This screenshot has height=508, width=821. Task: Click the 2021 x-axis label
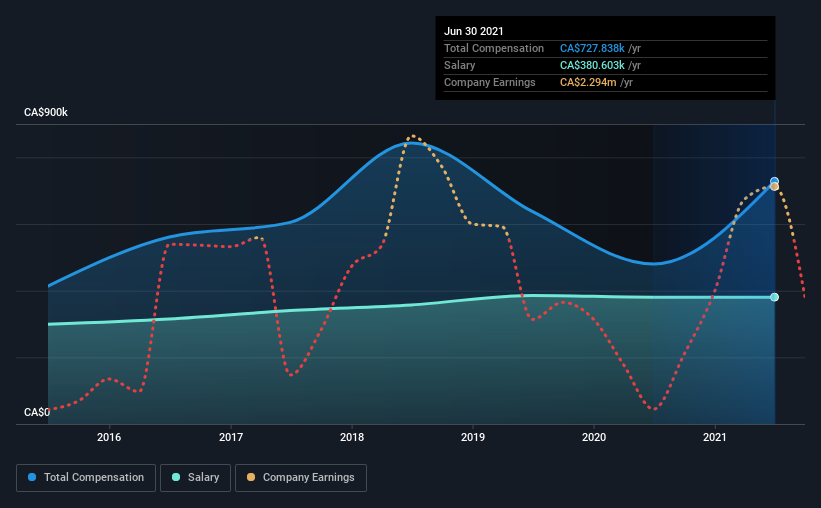tap(715, 437)
